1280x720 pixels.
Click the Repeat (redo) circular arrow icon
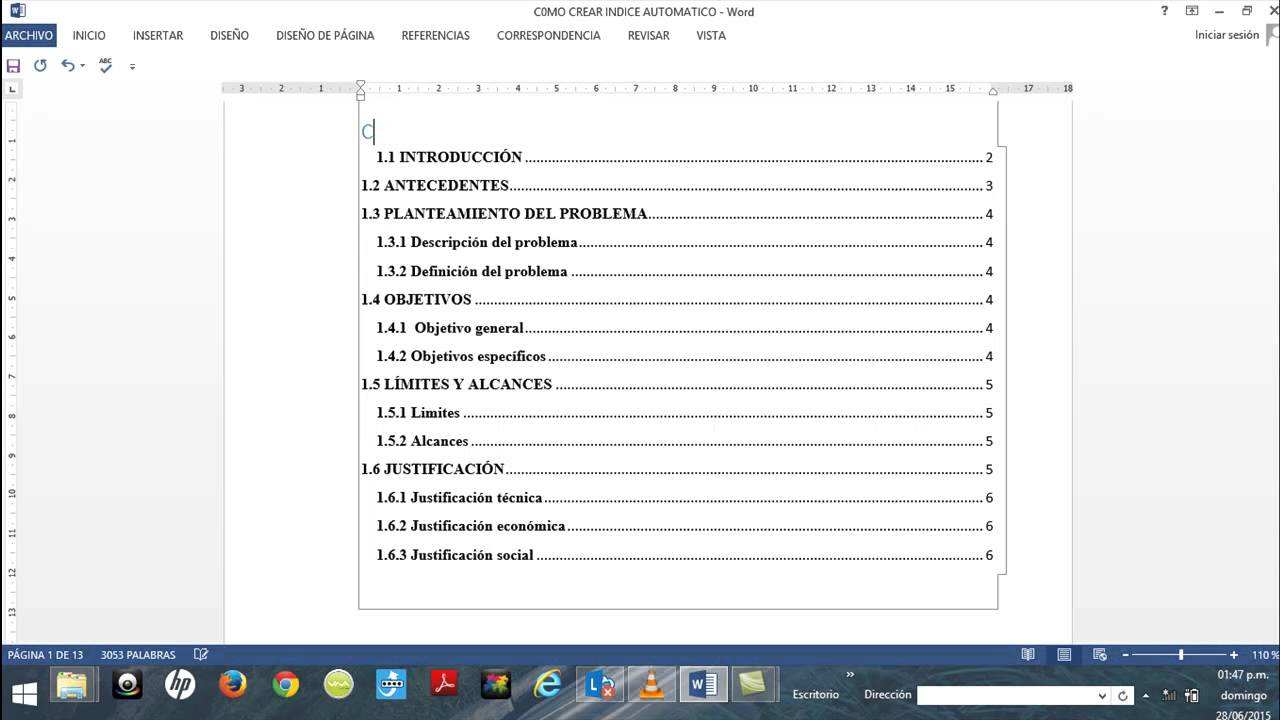click(x=40, y=66)
